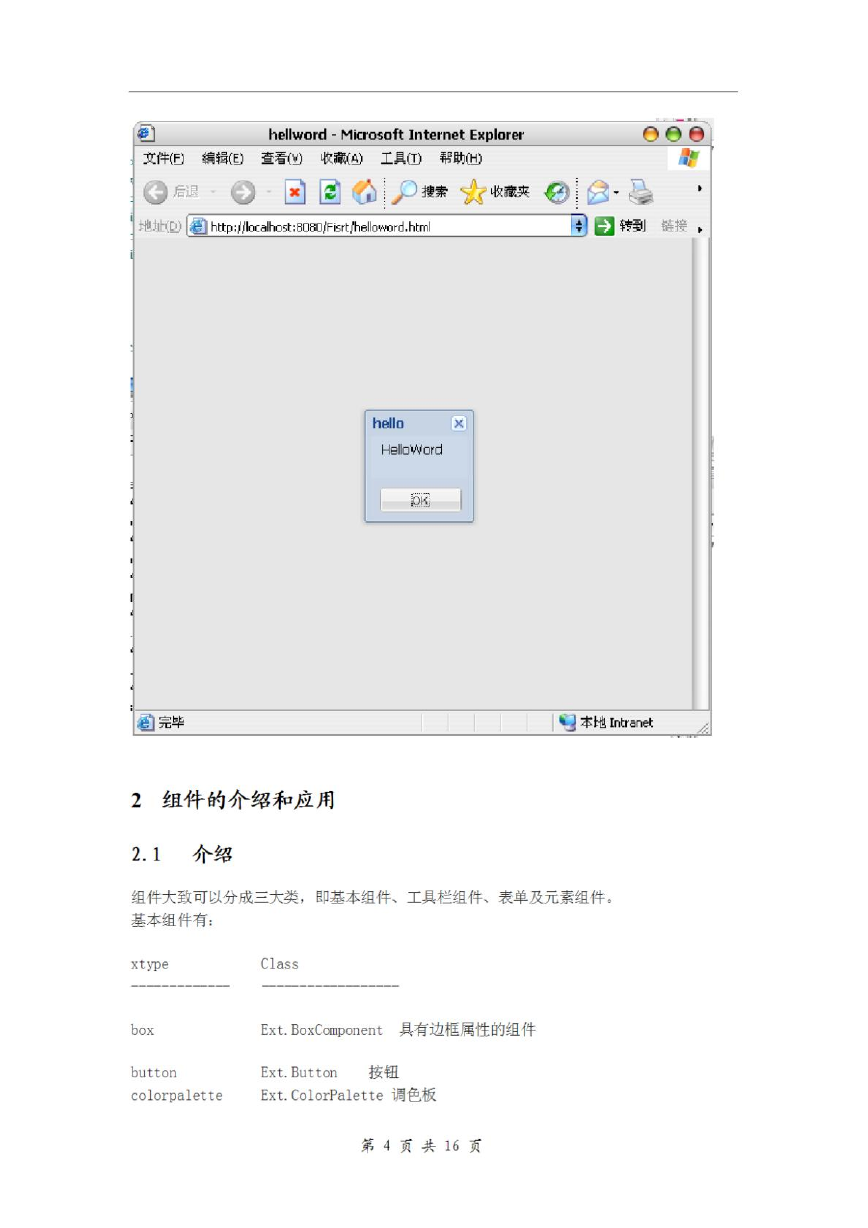Open Search with magnifier icon
The width and height of the screenshot is (868, 1228).
click(x=402, y=192)
